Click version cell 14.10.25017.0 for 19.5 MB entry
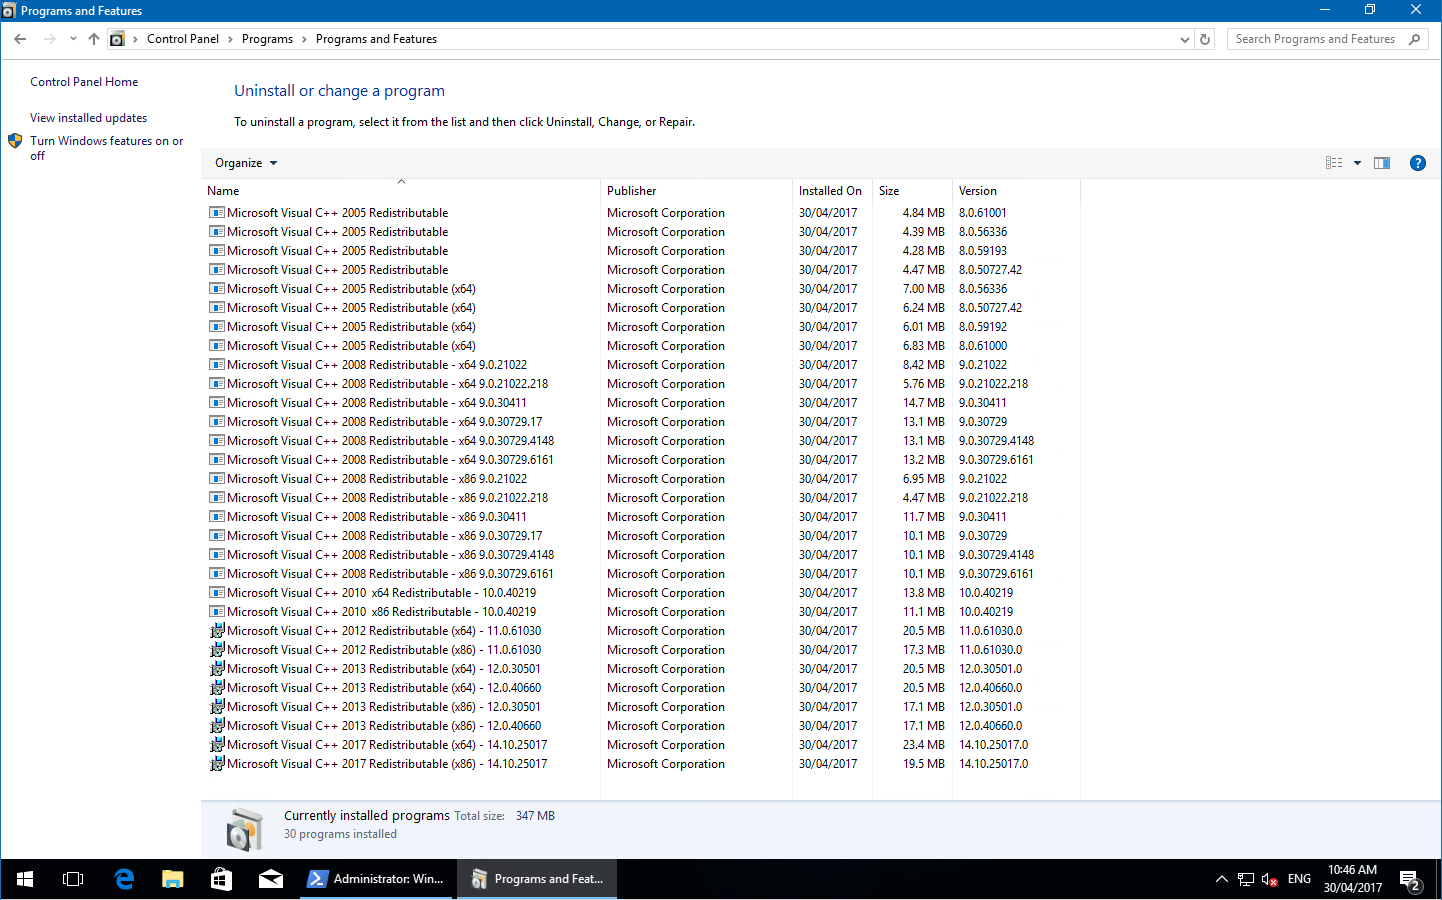Viewport: 1442px width, 900px height. 994,764
